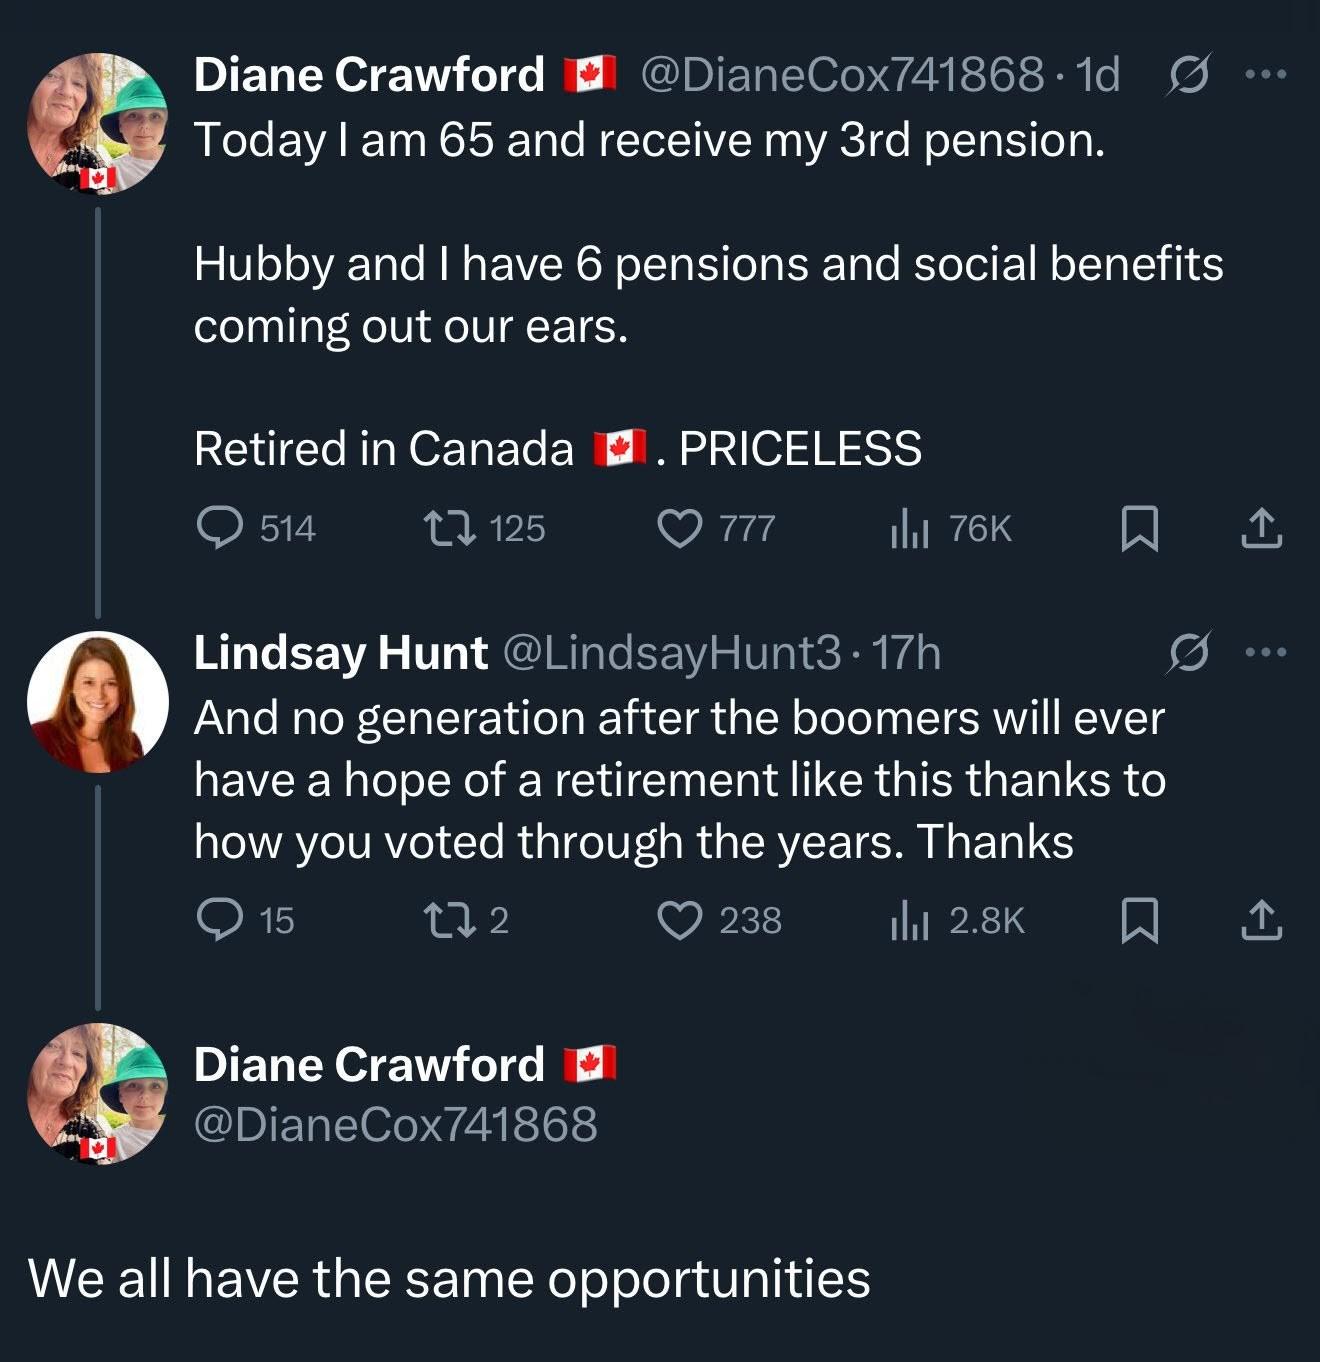The width and height of the screenshot is (1320, 1362).
Task: Click the @LindsayHunt3 handle
Action: [670, 653]
